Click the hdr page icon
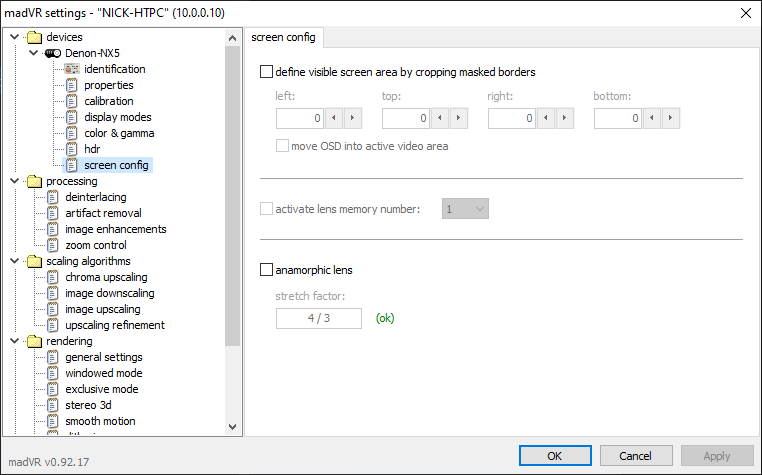Viewport: 762px width, 475px height. pos(72,149)
